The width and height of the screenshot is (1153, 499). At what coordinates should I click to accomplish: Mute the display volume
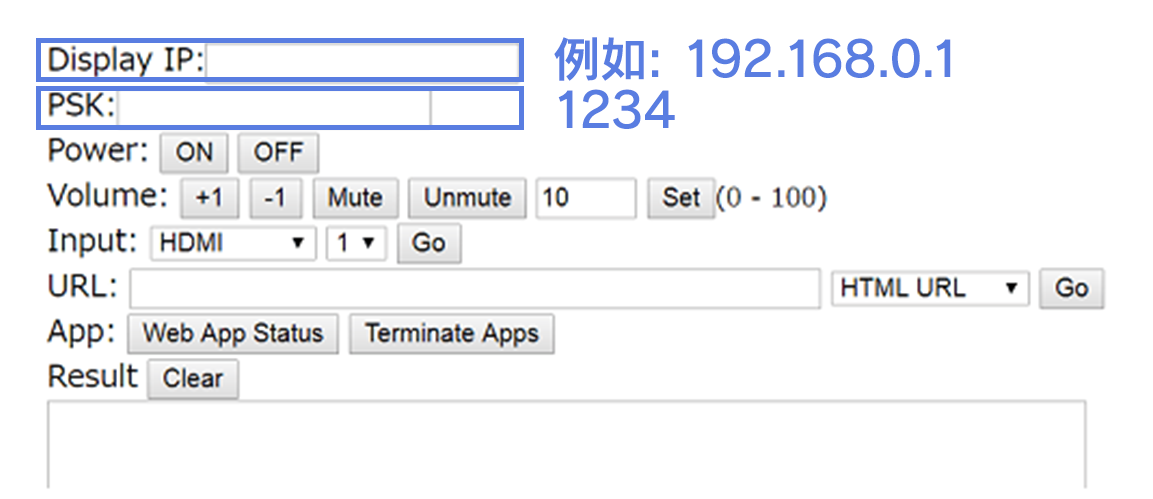(355, 198)
